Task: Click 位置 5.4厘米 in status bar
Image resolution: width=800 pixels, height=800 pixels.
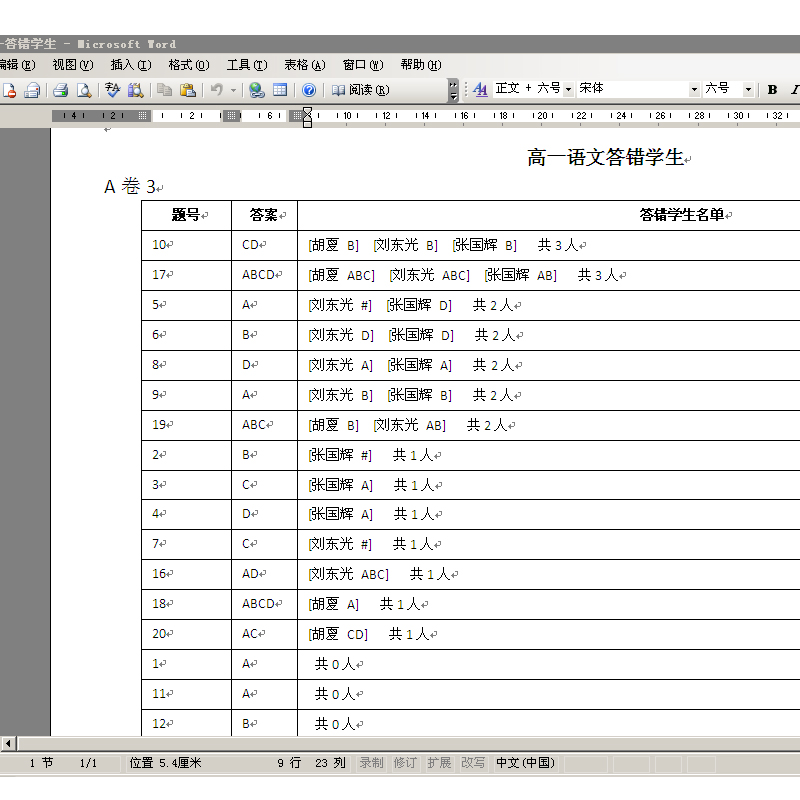Action: [165, 763]
